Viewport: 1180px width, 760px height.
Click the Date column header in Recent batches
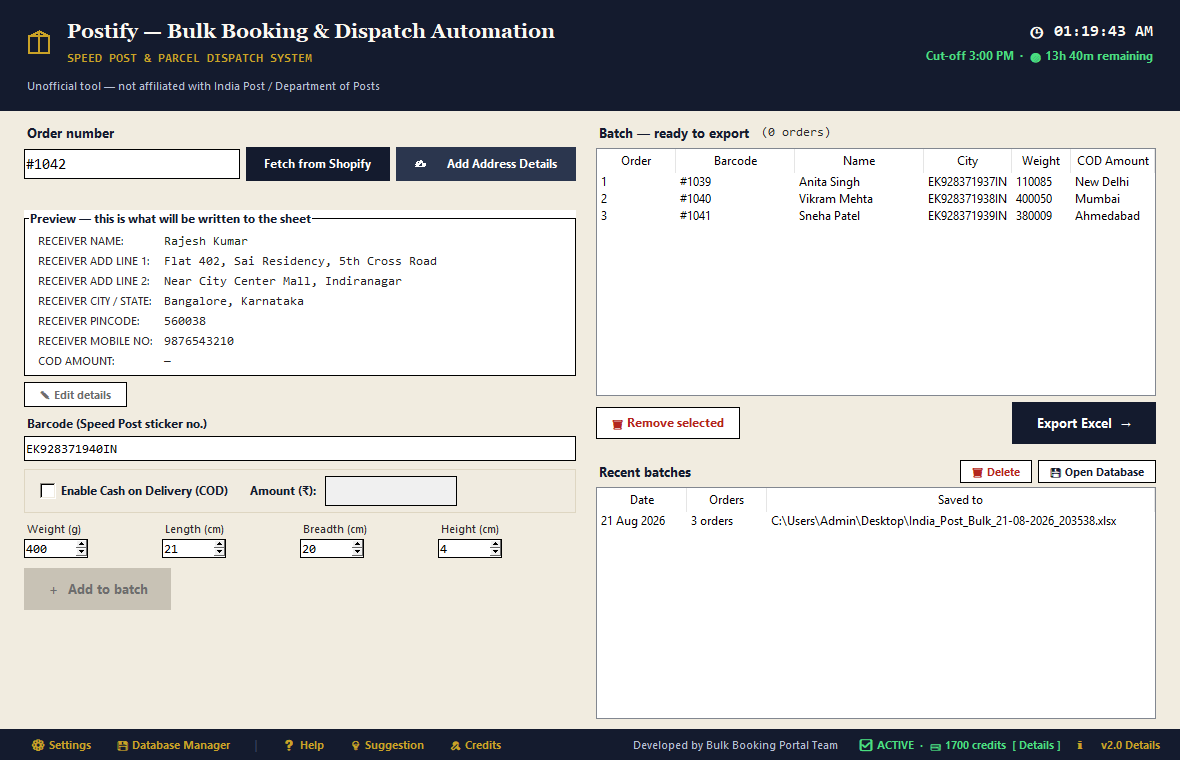click(x=642, y=500)
